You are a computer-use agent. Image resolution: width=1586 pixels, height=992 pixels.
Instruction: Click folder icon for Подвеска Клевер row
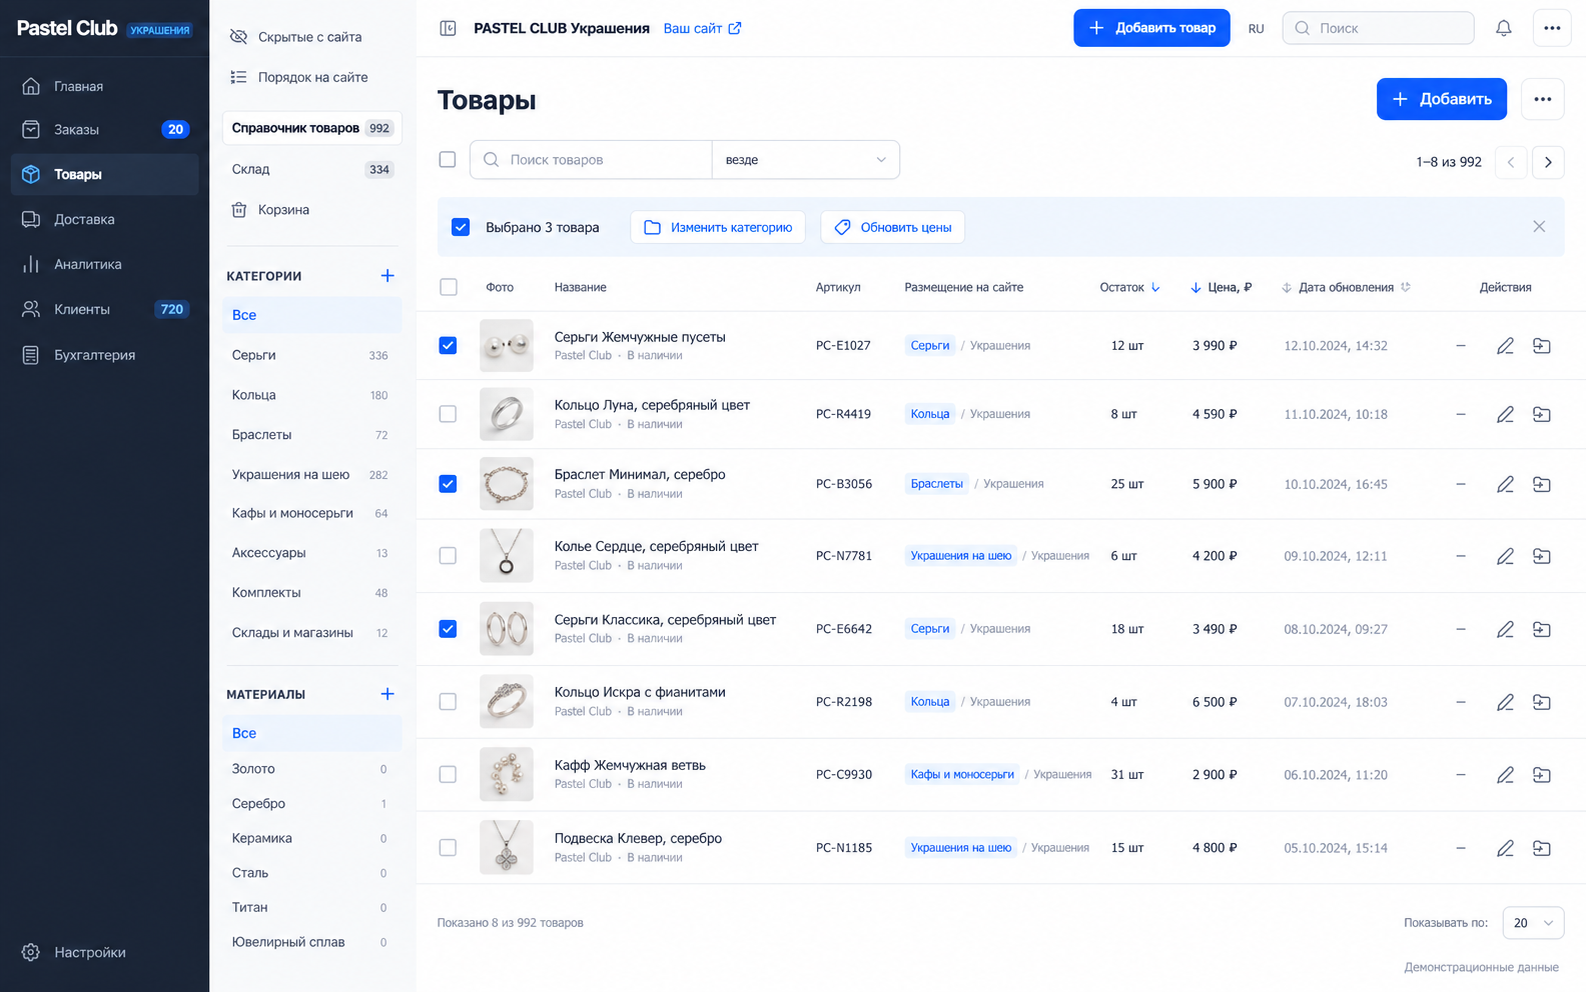coord(1542,848)
